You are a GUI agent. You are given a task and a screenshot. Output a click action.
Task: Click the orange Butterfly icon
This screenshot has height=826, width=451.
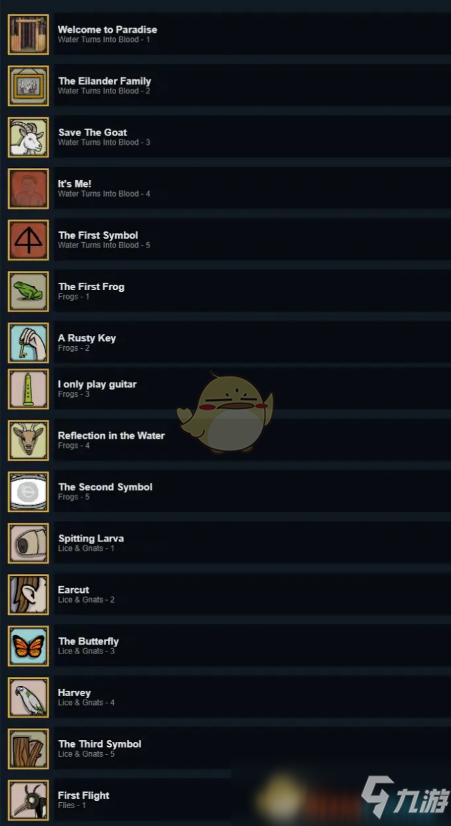28,646
